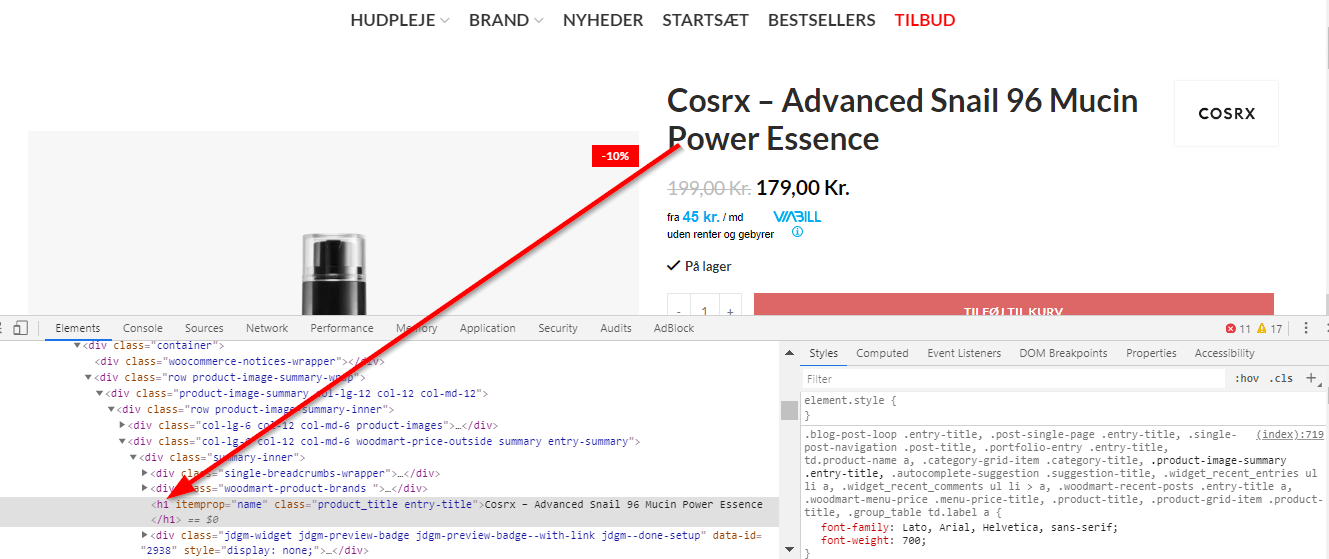Click the yellow warnings count icon
The image size is (1329, 559).
(x=1262, y=328)
